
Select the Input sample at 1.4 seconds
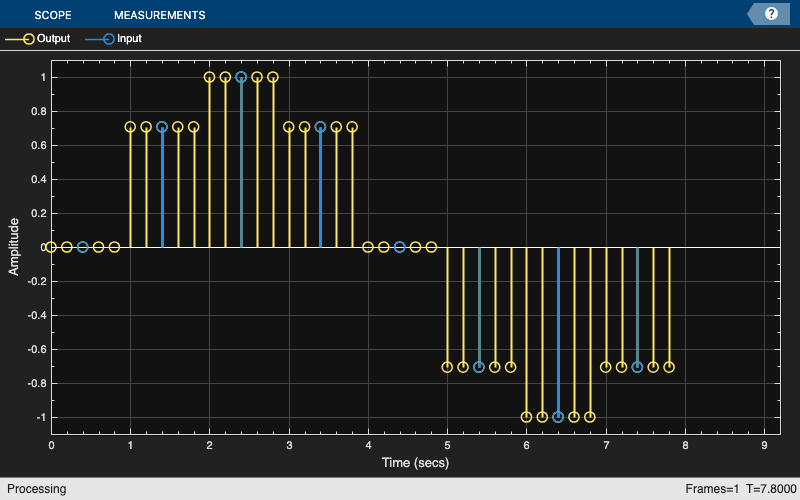tap(162, 127)
